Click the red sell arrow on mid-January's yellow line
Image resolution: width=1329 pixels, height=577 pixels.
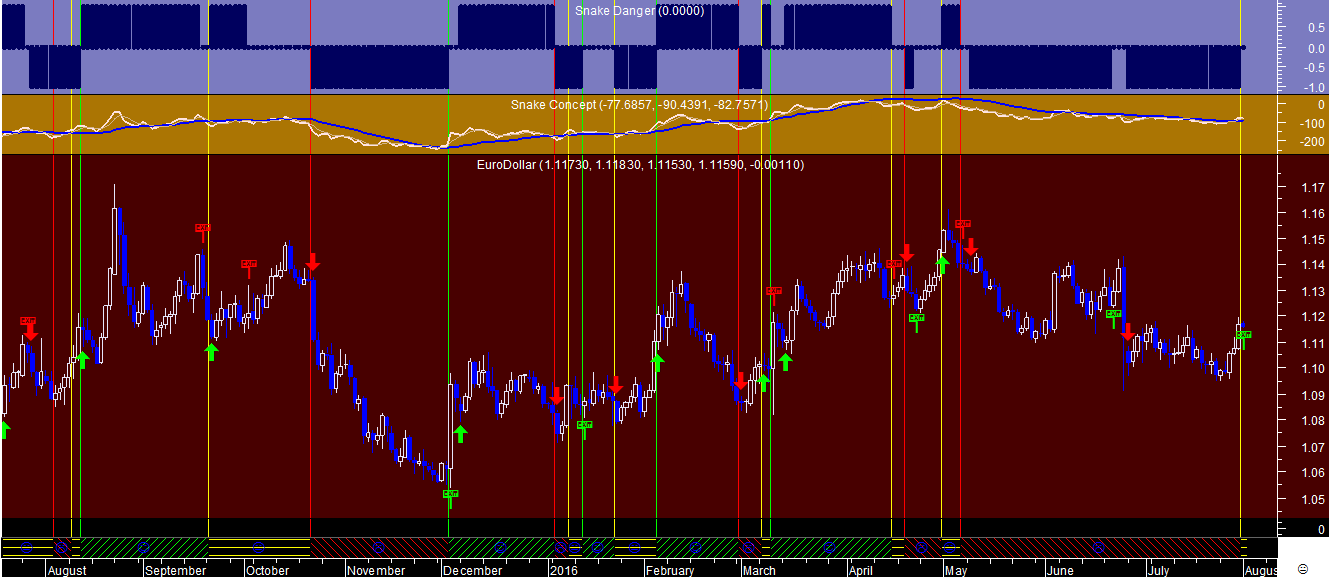pyautogui.click(x=615, y=385)
